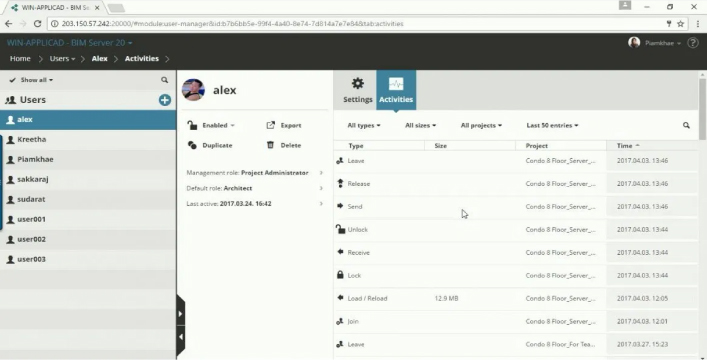Open the Users breadcrumb dropdown

pos(62,59)
